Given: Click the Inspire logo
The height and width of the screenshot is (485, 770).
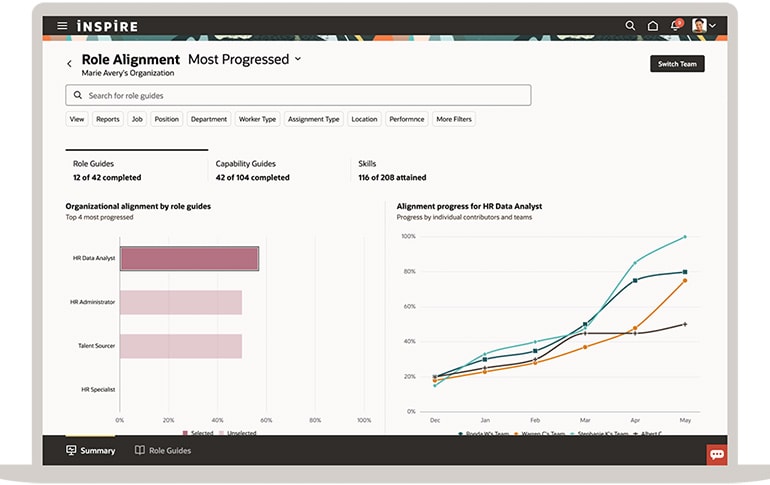Looking at the screenshot, I should 107,26.
